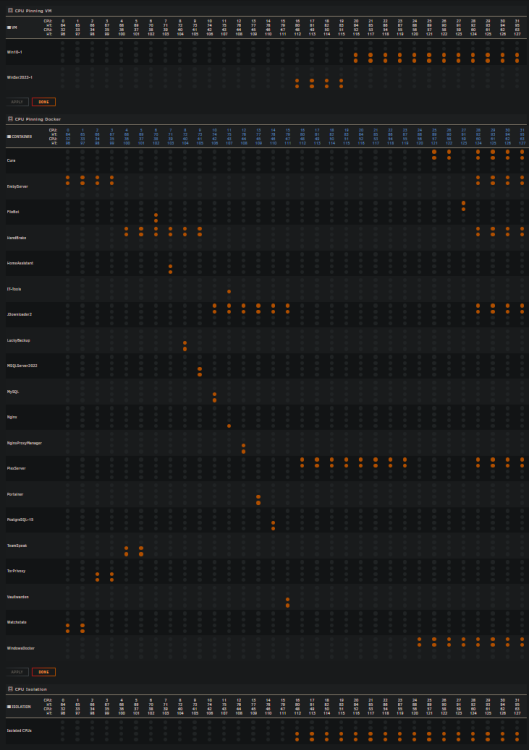
Task: Click the NginxProxyManager container name
Action: (24, 443)
